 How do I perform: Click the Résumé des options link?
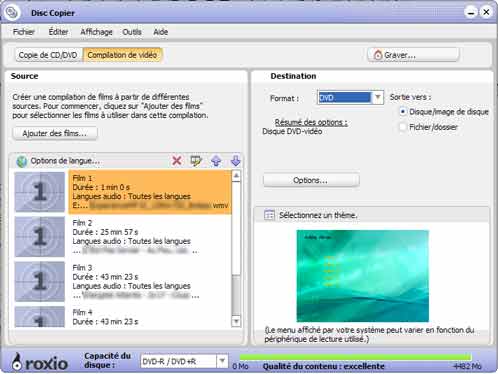pos(311,122)
